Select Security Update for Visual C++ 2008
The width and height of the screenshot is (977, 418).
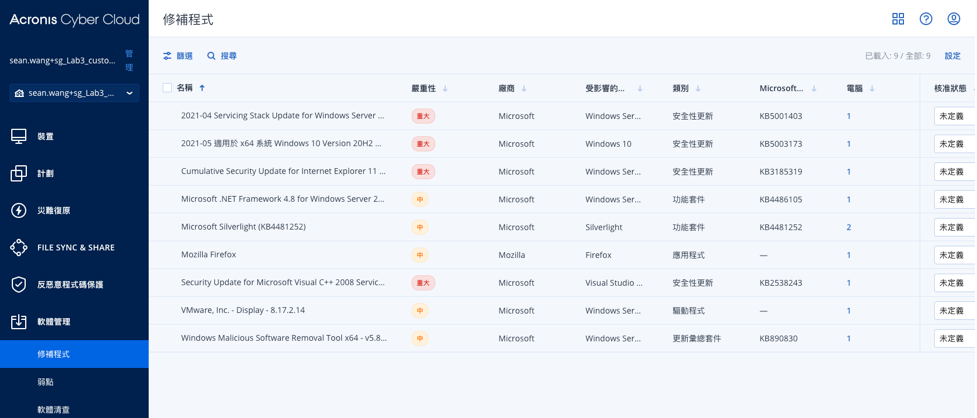click(x=283, y=283)
